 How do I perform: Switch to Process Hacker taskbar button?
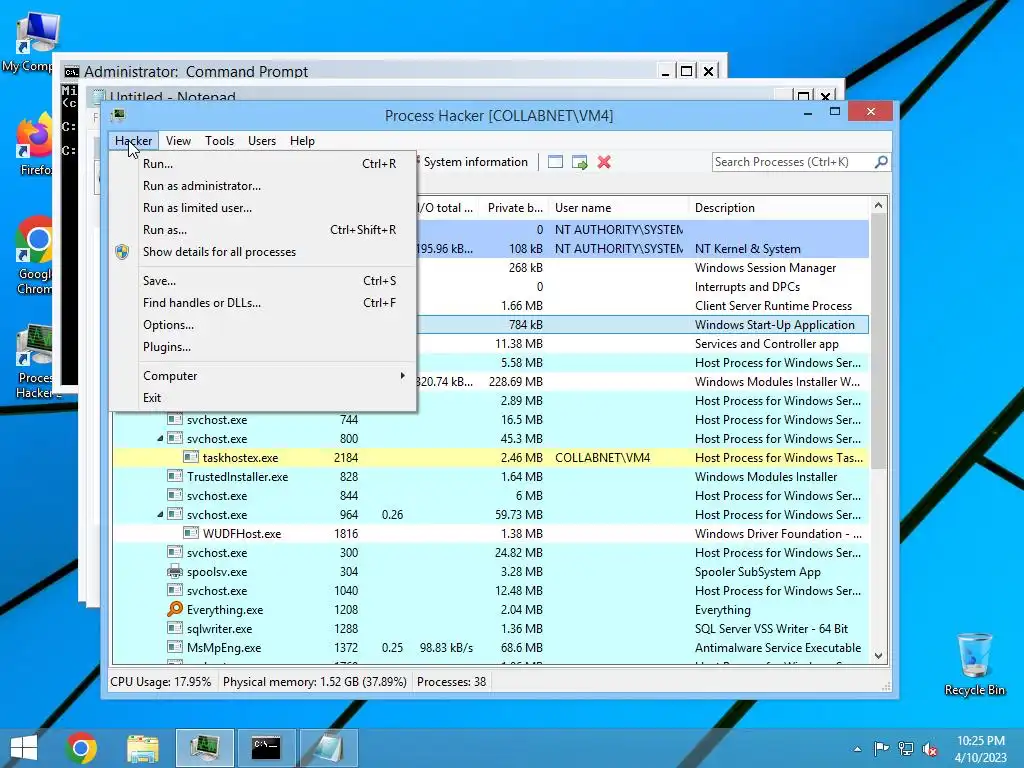pyautogui.click(x=204, y=748)
